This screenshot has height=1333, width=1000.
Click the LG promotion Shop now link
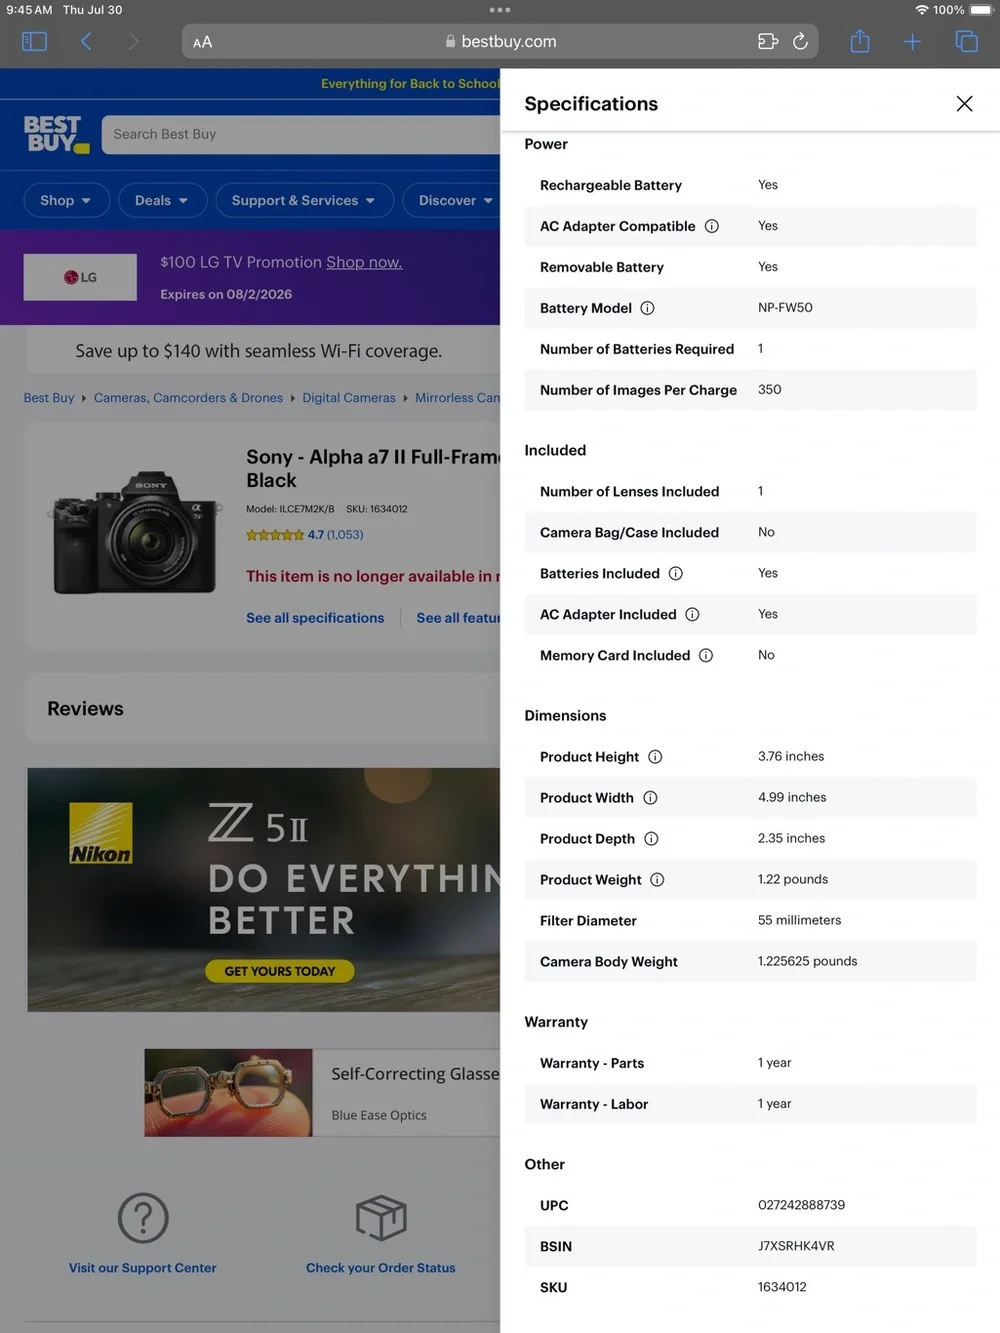(x=364, y=262)
